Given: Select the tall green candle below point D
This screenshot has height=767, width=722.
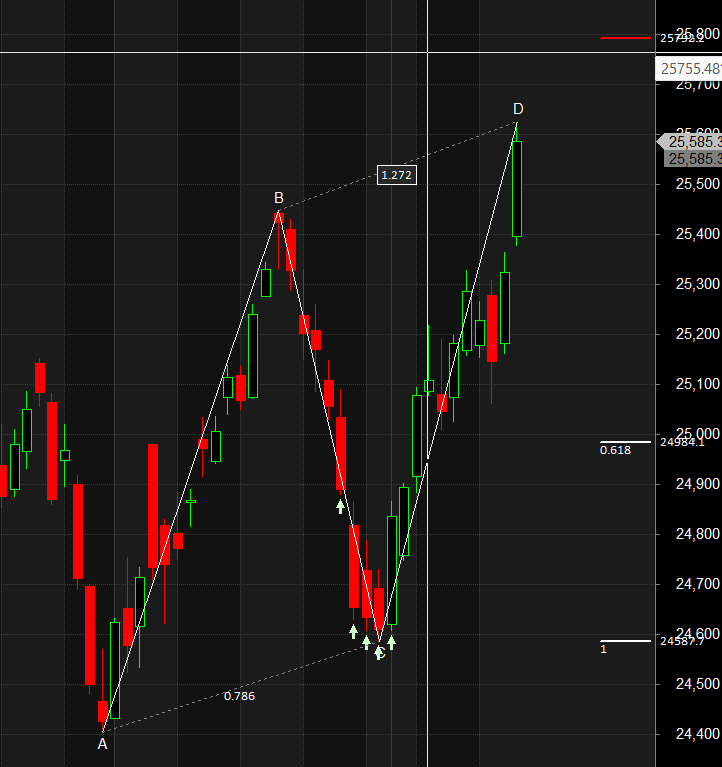Looking at the screenshot, I should coord(517,189).
